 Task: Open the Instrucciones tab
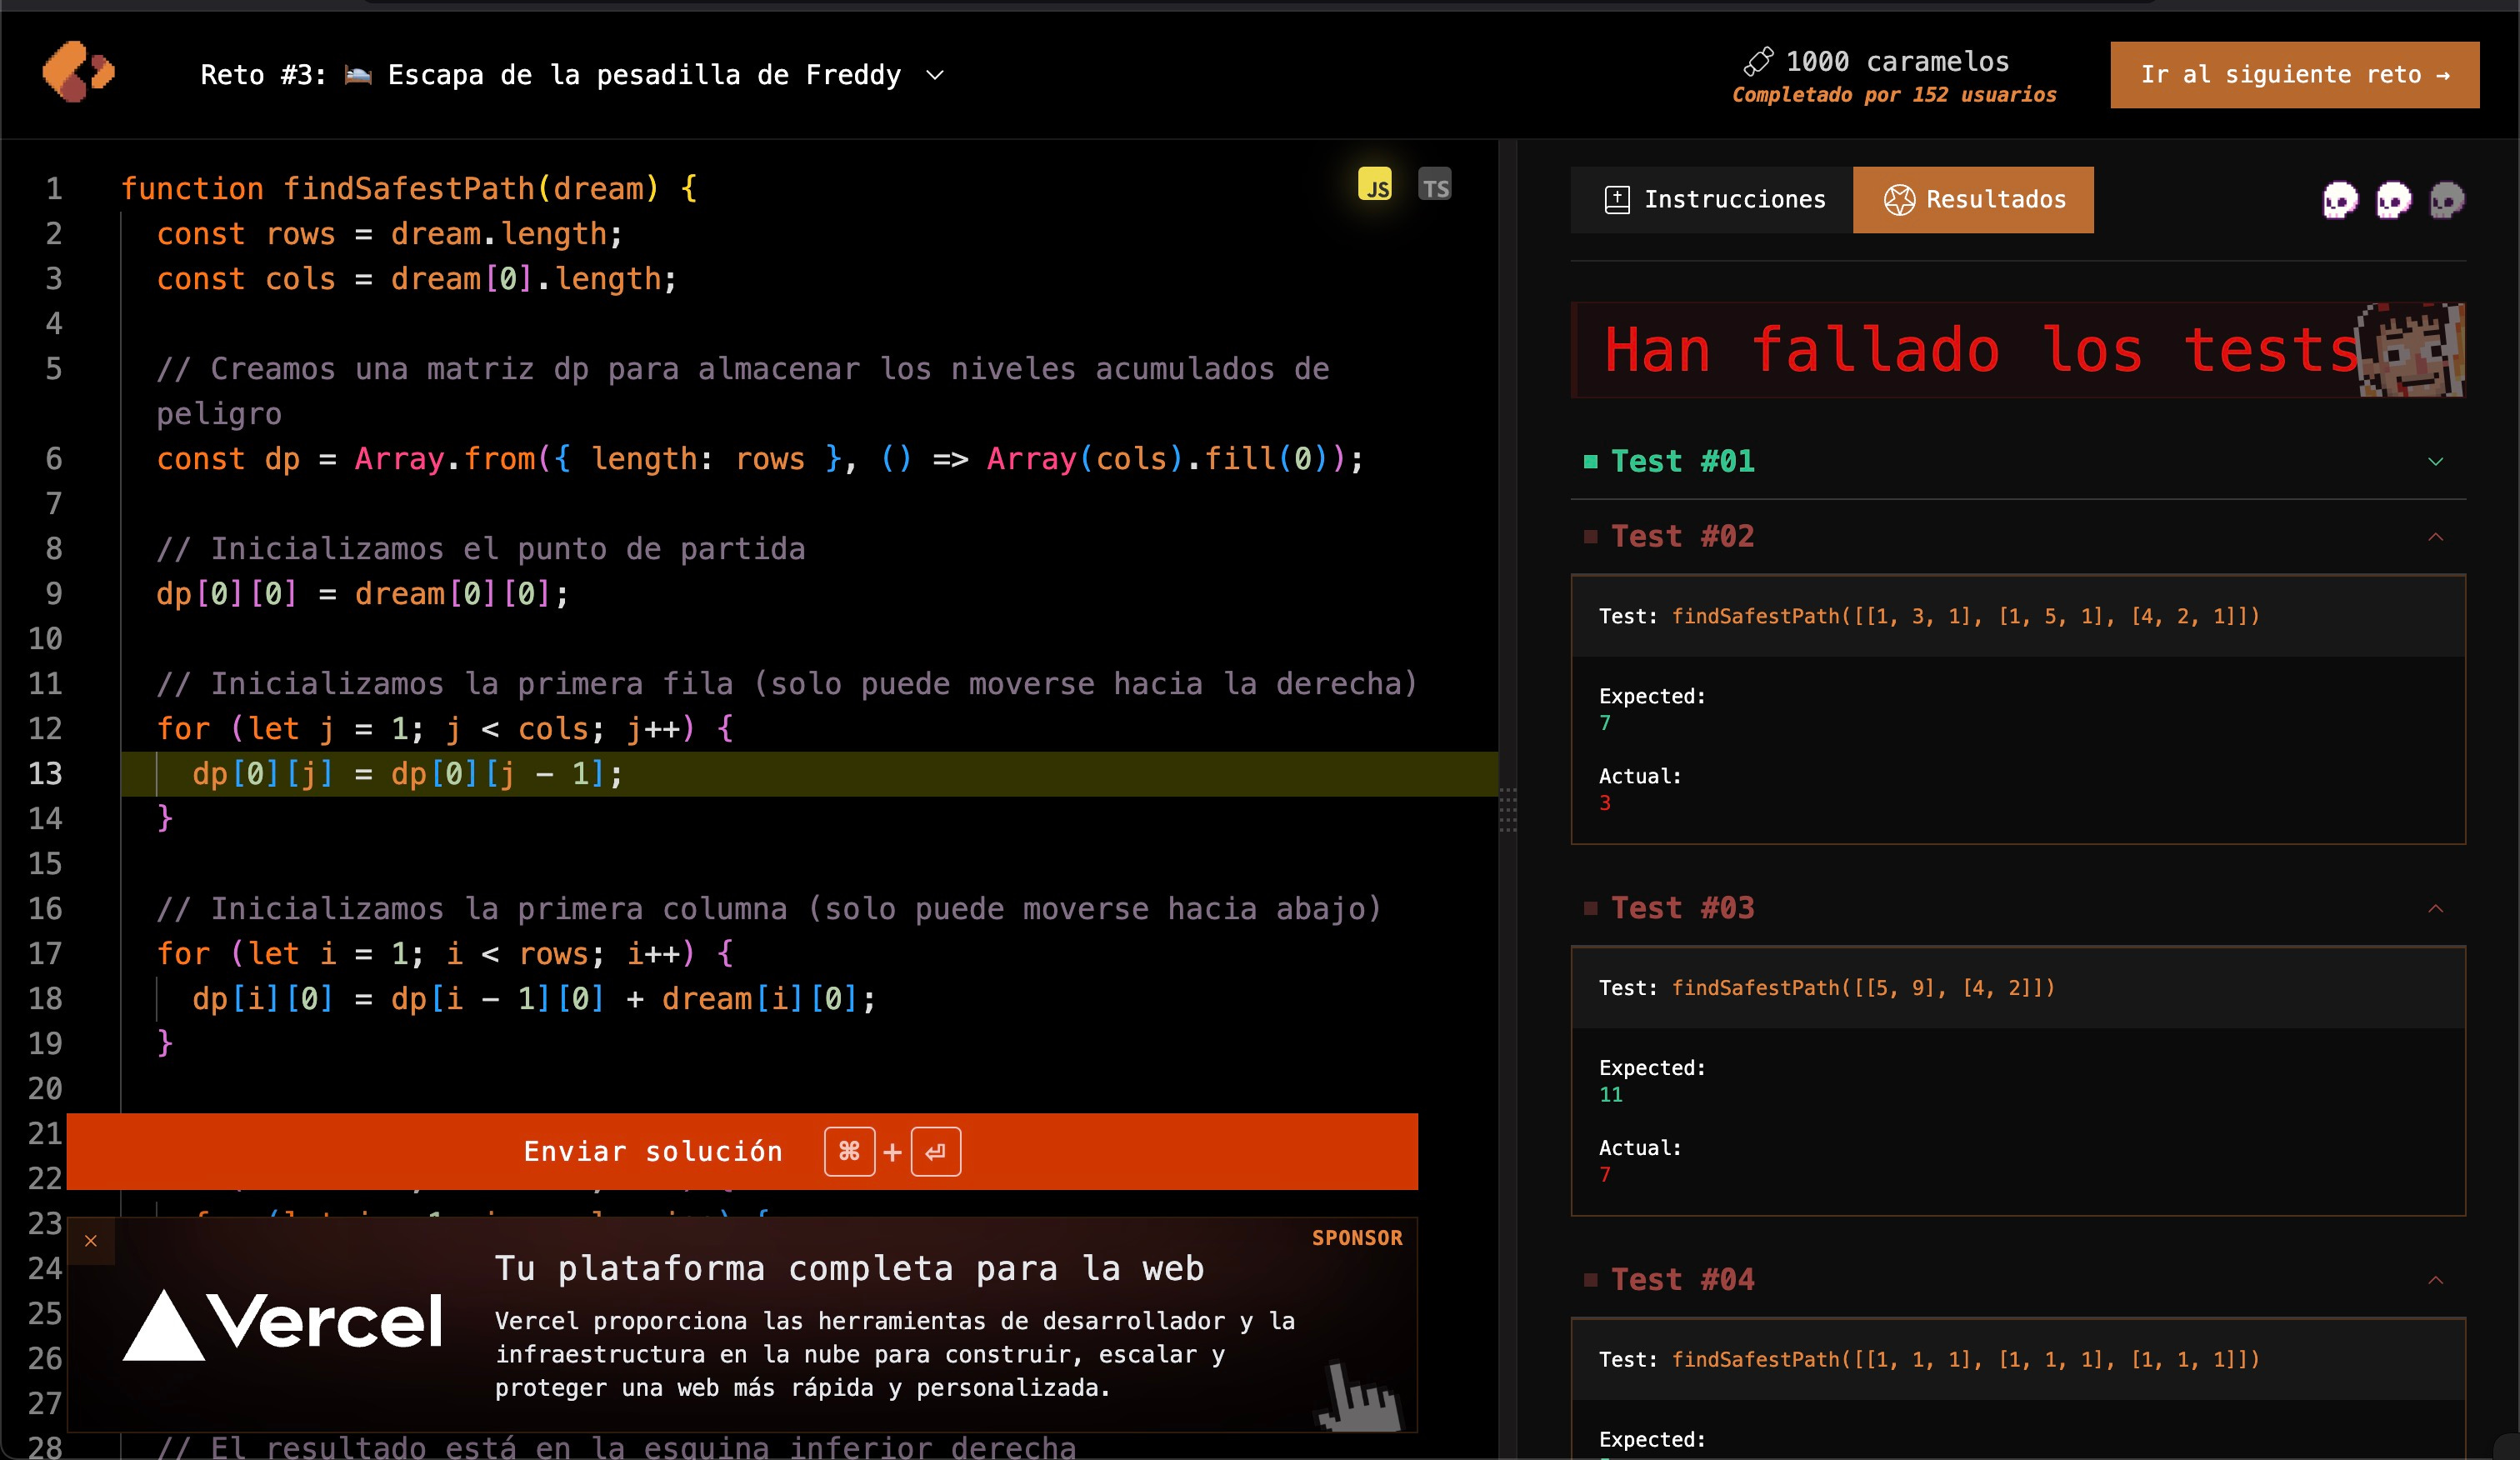(1712, 199)
